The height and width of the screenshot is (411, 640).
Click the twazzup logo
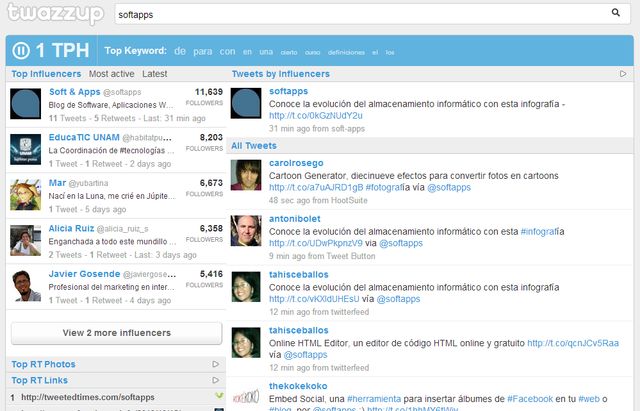[56, 13]
